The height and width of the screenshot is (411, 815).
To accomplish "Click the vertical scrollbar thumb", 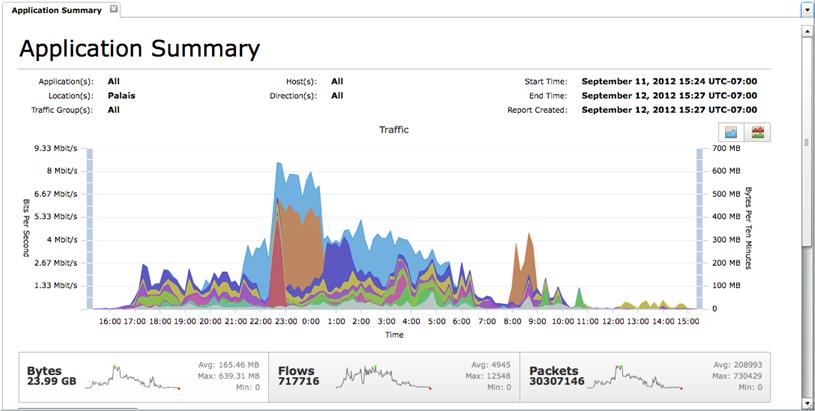I will pyautogui.click(x=807, y=143).
